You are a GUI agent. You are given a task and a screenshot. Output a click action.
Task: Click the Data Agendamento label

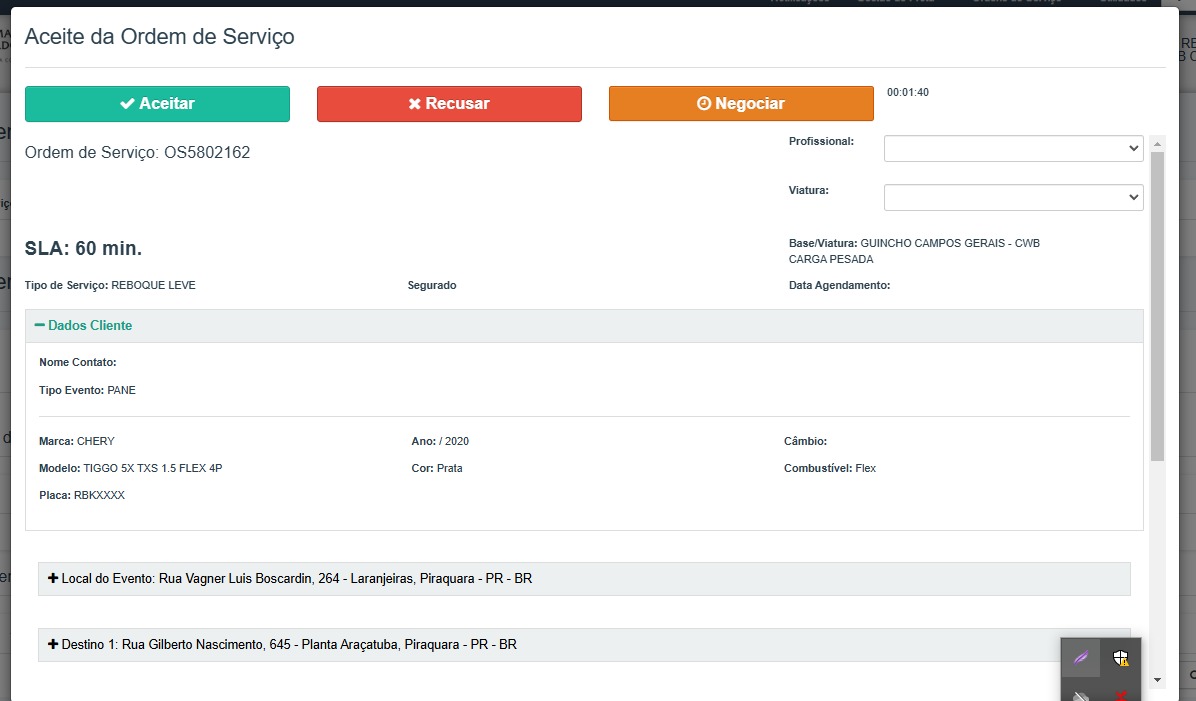coord(839,285)
